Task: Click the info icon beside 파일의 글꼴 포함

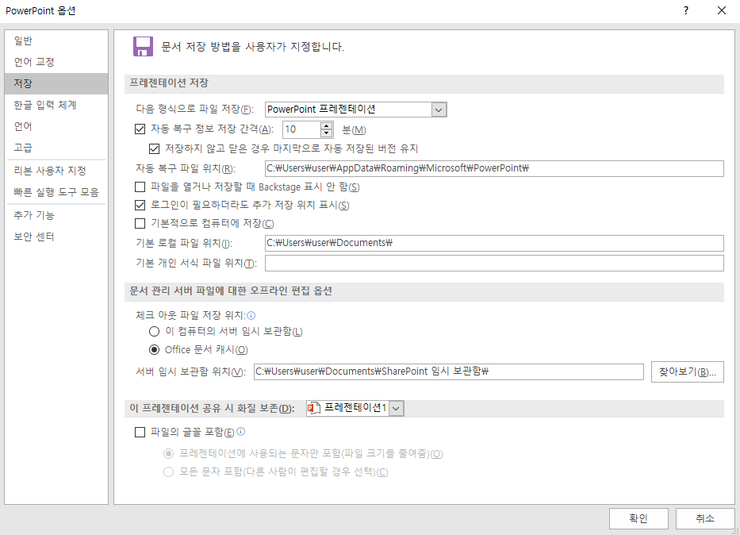Action: 241,431
